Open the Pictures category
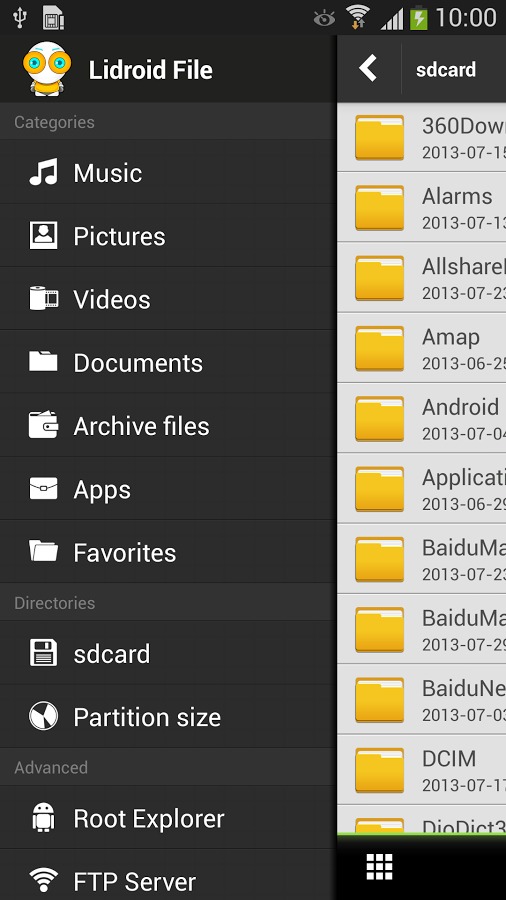Viewport: 506px width, 900px height. click(168, 235)
